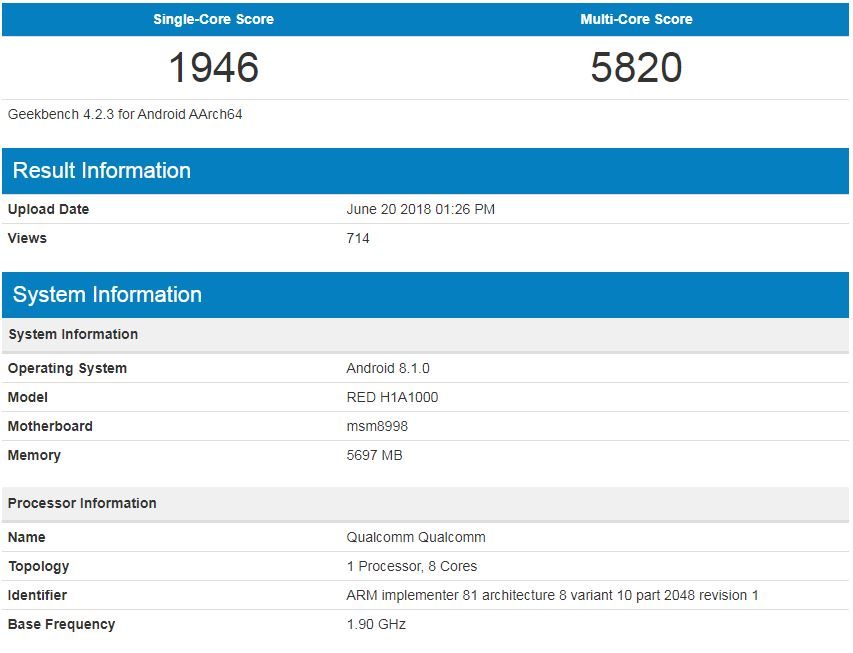Screen dimensions: 853x653
Task: Click the 5697 MB memory value
Action: 374,455
